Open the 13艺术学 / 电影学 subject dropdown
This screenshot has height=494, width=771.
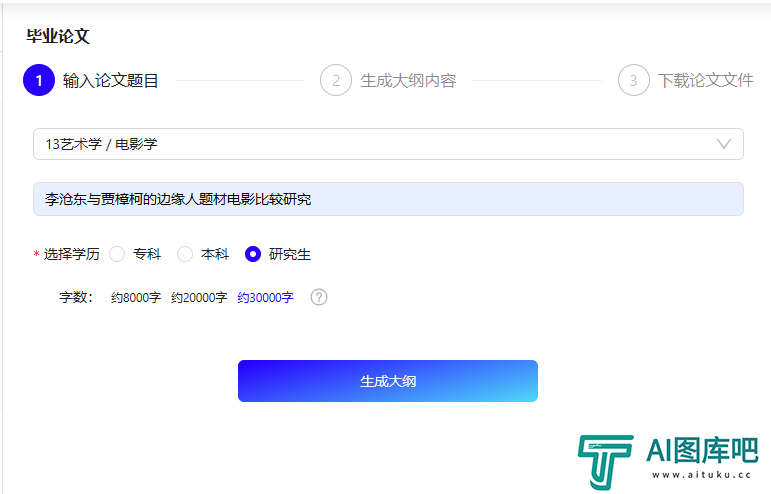(388, 144)
